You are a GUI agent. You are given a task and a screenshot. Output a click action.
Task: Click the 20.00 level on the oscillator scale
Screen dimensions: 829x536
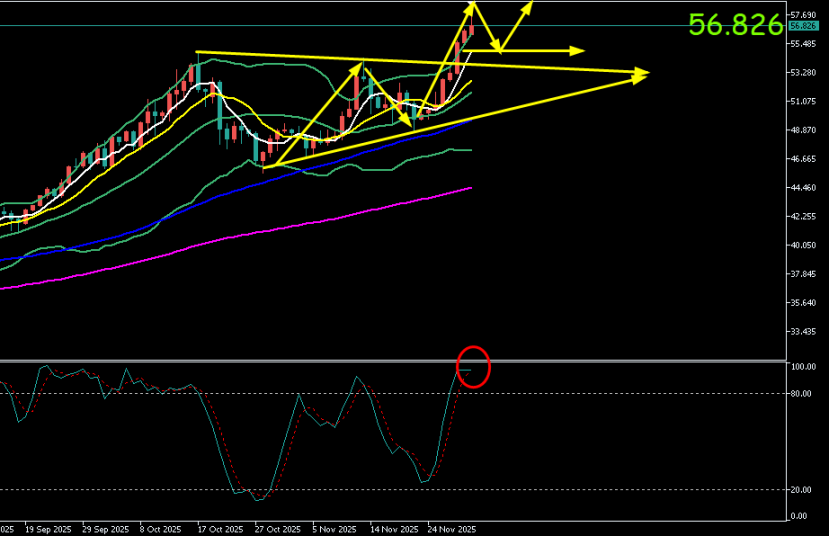(800, 490)
